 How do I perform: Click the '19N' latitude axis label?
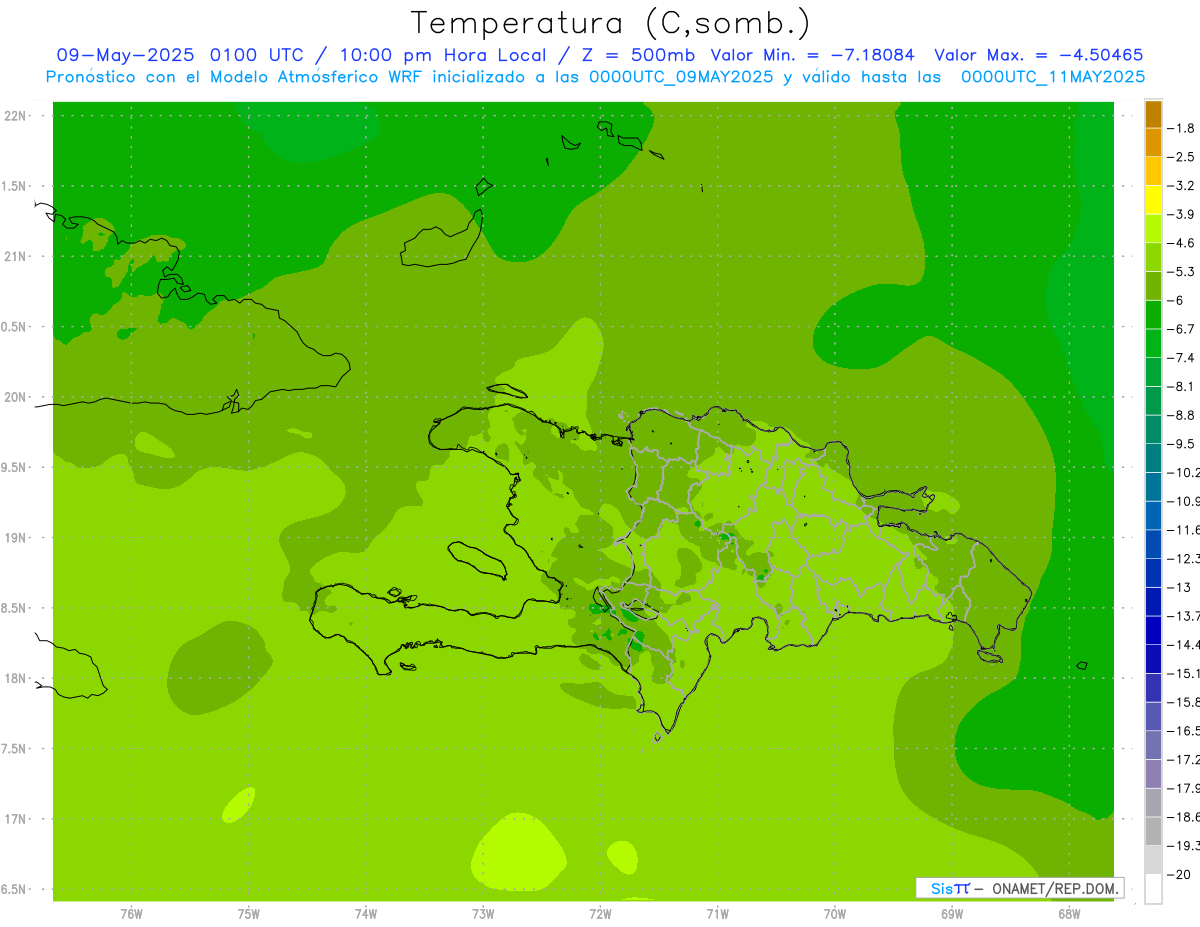click(x=15, y=538)
